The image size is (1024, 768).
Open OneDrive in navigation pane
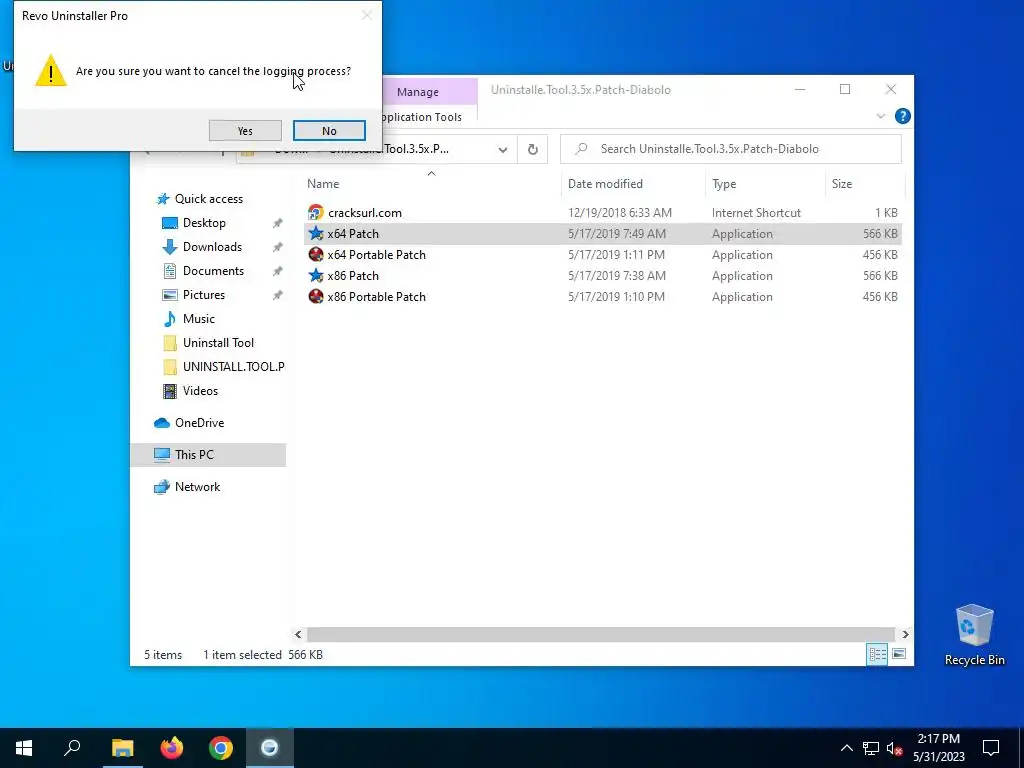pos(199,423)
